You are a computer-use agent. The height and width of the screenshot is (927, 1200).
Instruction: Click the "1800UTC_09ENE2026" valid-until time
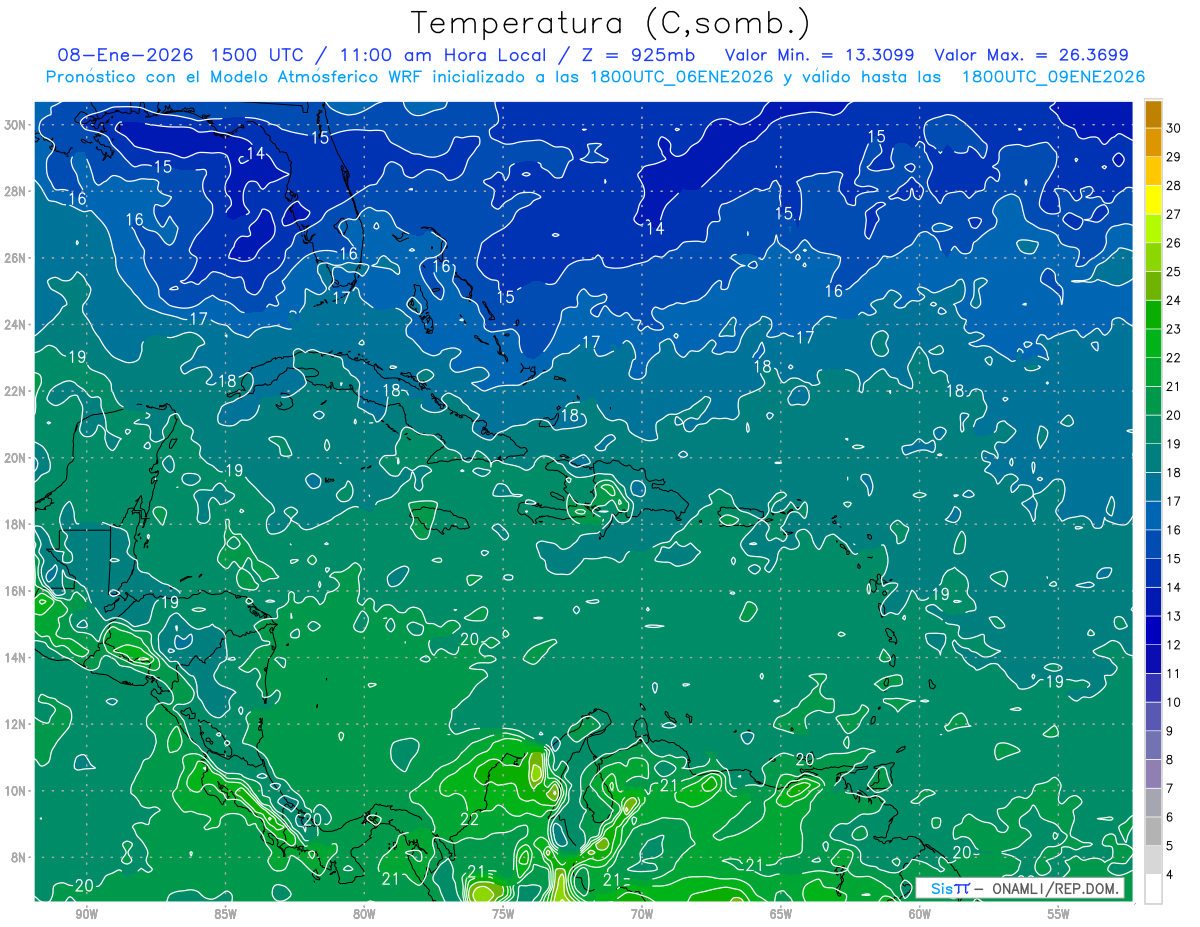coord(1053,77)
